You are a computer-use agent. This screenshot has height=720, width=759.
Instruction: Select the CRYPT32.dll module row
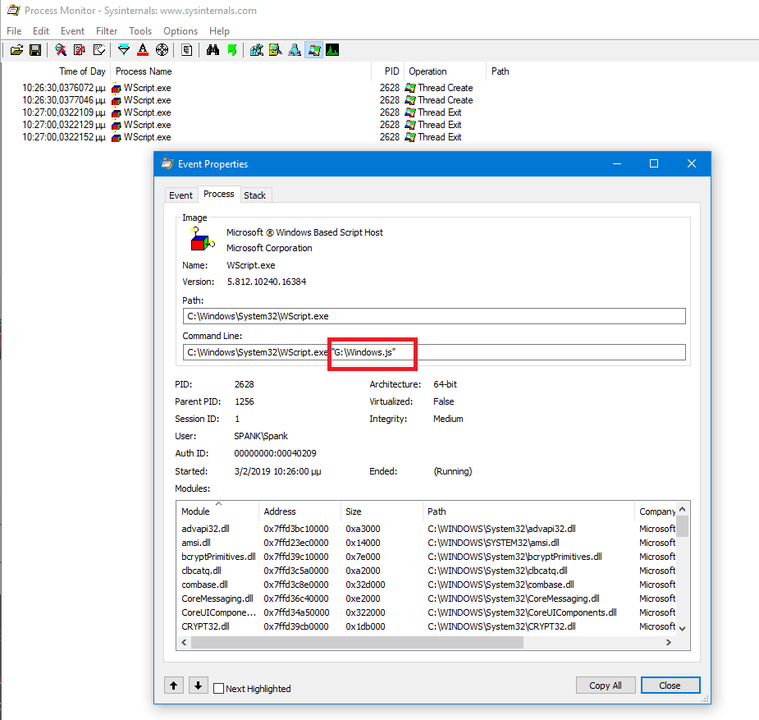tap(426, 626)
